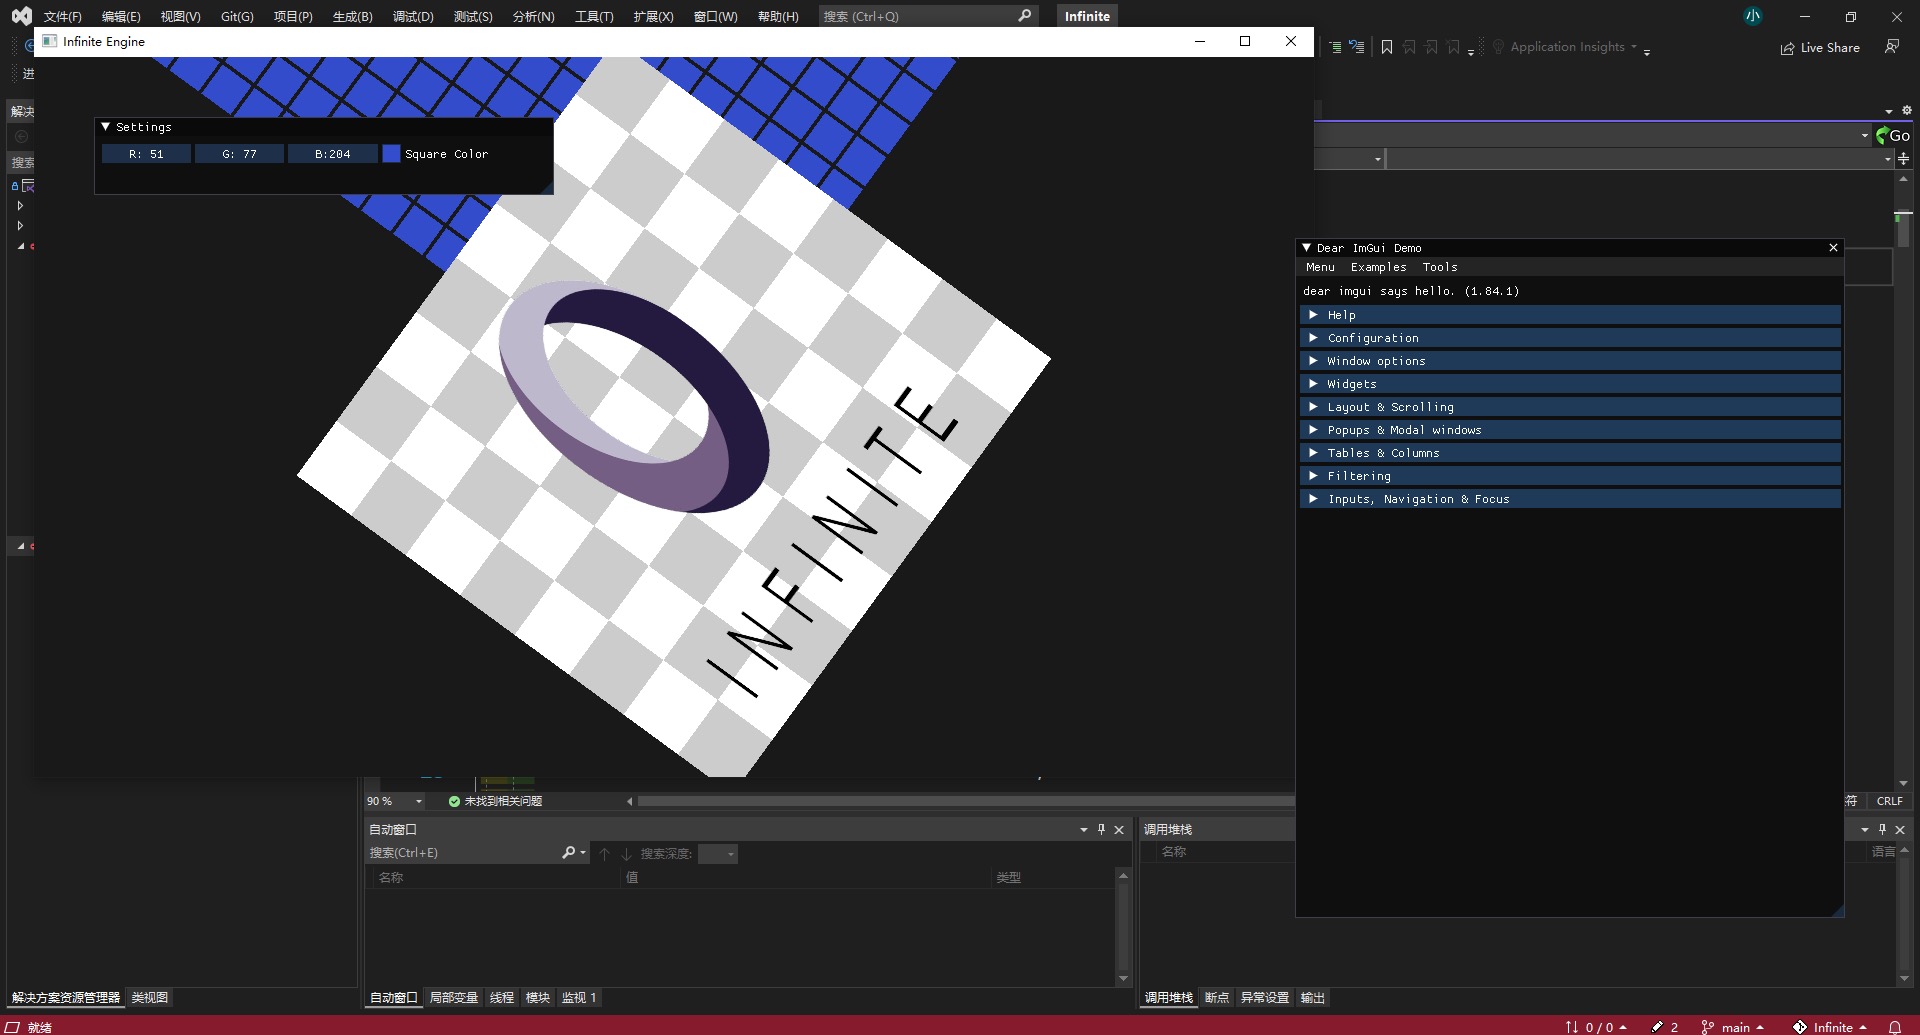Click the Live Share icon
The image size is (1920, 1035).
(1787, 48)
